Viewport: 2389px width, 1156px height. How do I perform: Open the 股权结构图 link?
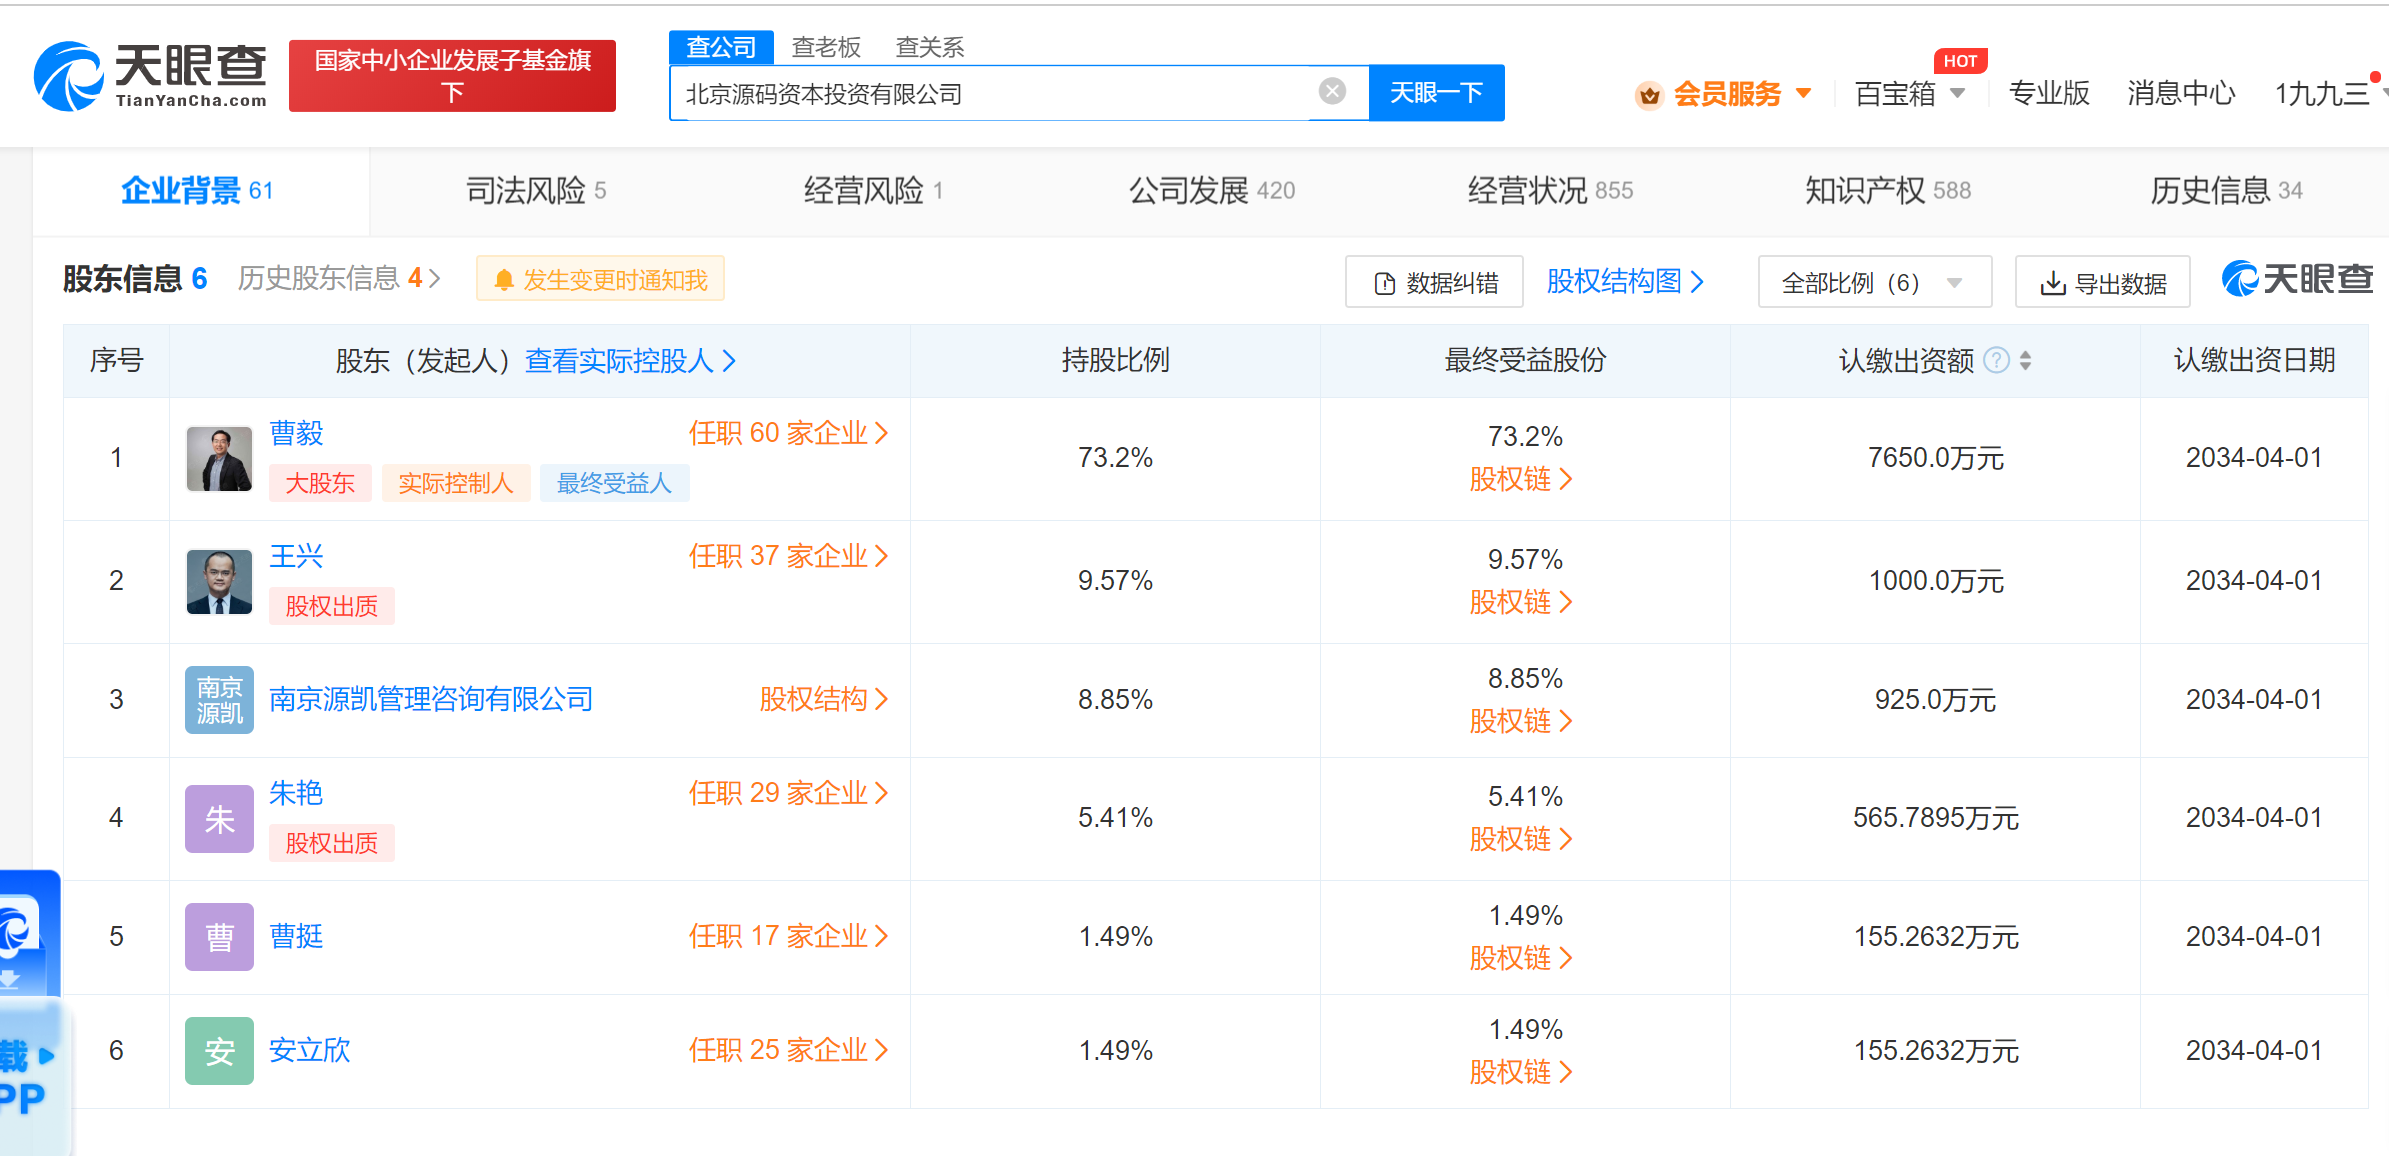1625,281
